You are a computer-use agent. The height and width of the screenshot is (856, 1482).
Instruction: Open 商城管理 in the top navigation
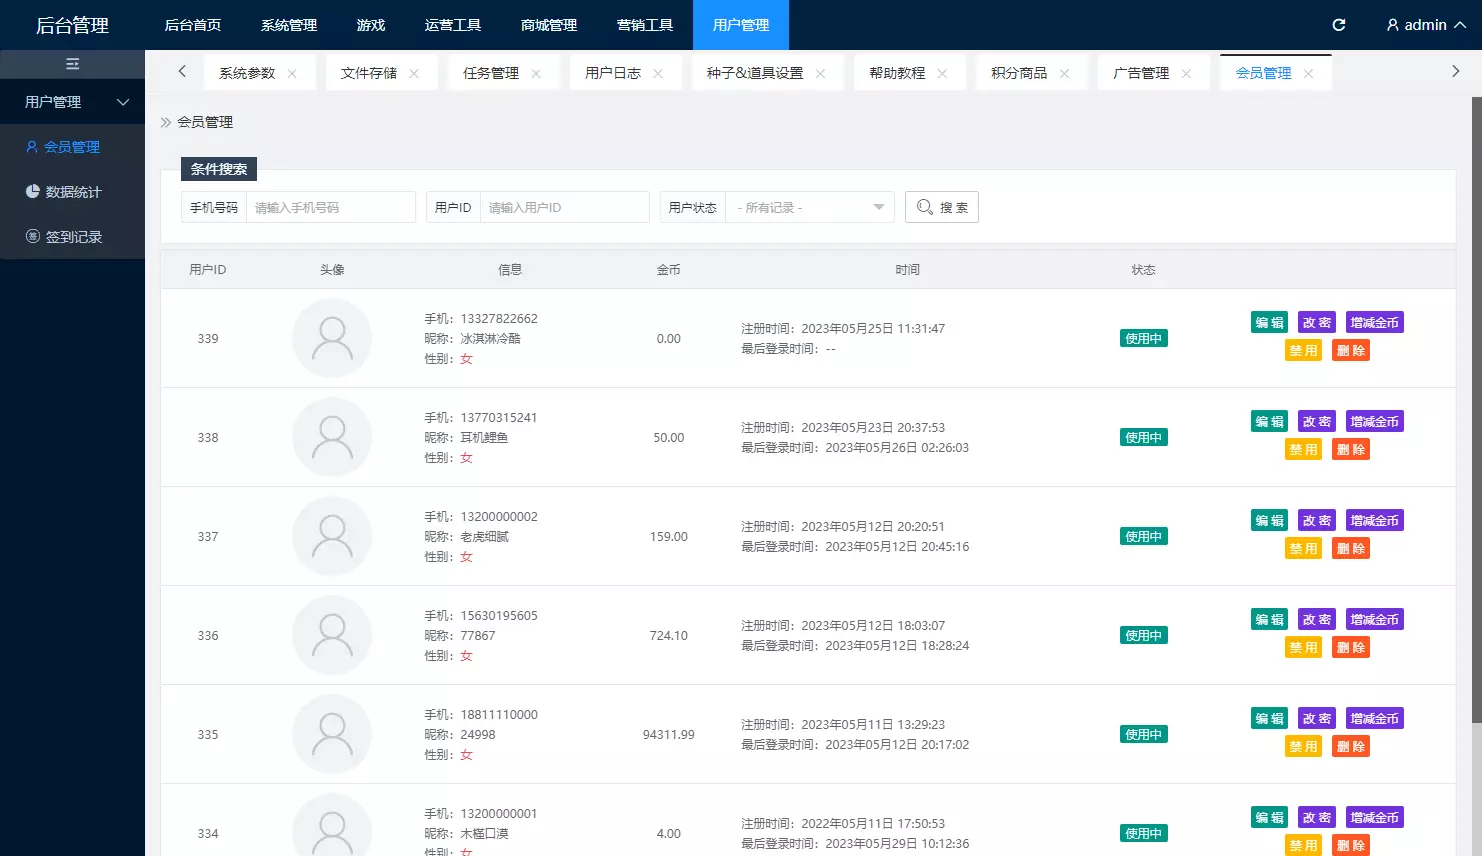tap(549, 25)
